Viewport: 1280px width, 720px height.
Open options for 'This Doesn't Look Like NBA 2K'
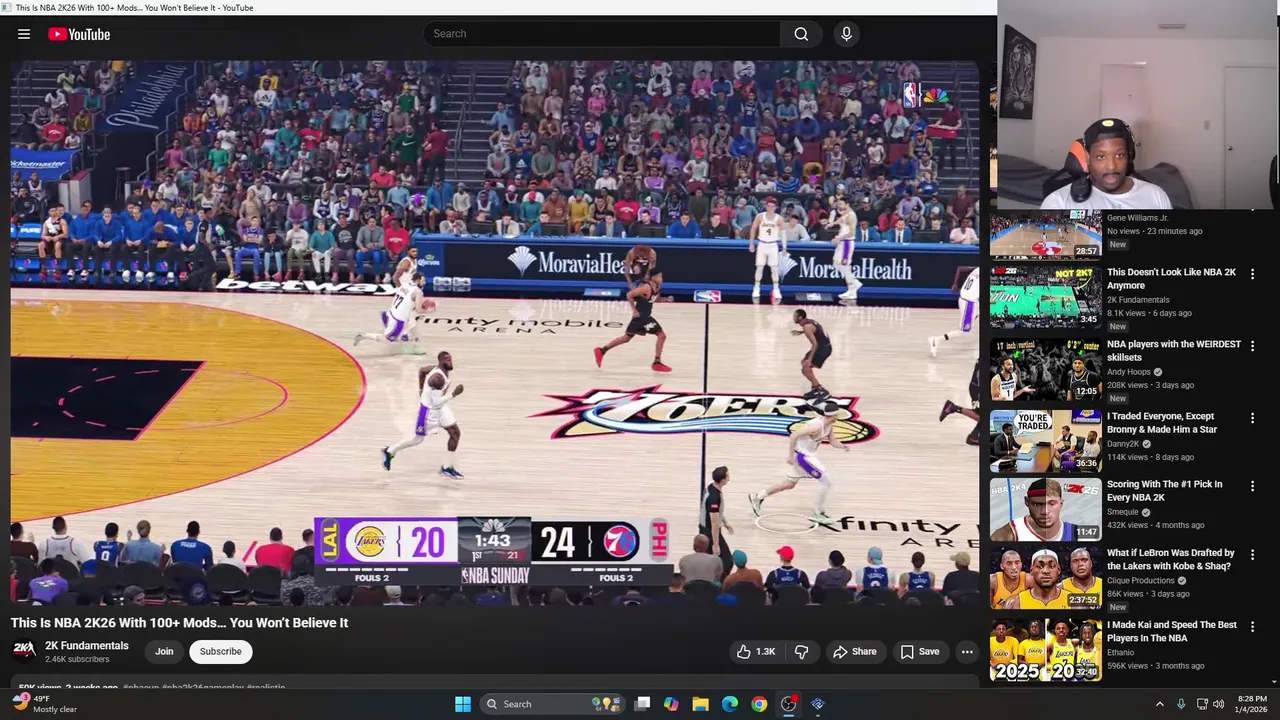[x=1252, y=274]
